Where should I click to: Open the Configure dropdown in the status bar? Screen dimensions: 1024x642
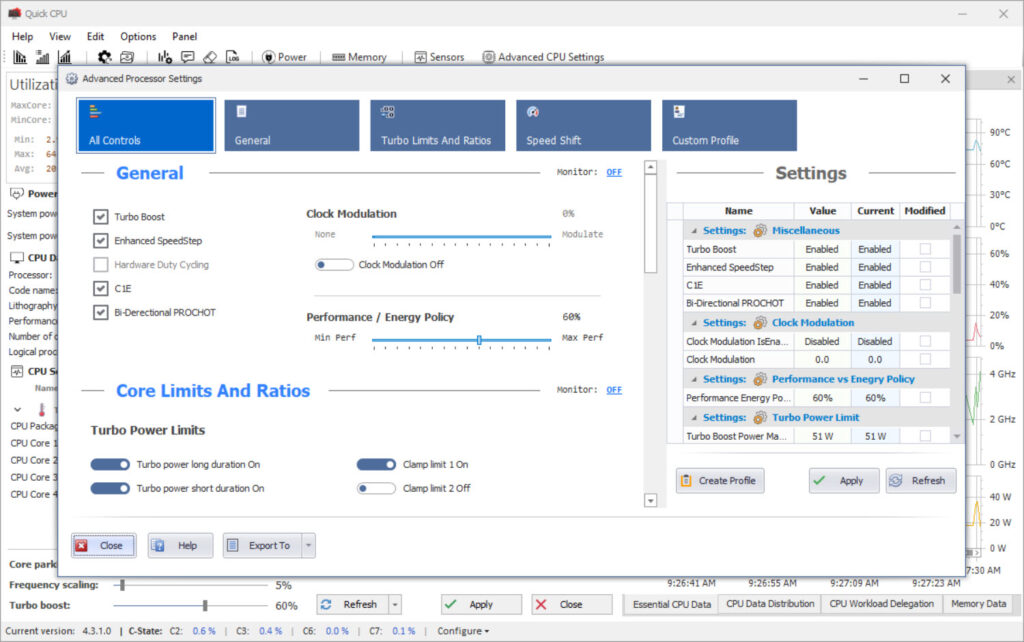click(463, 631)
